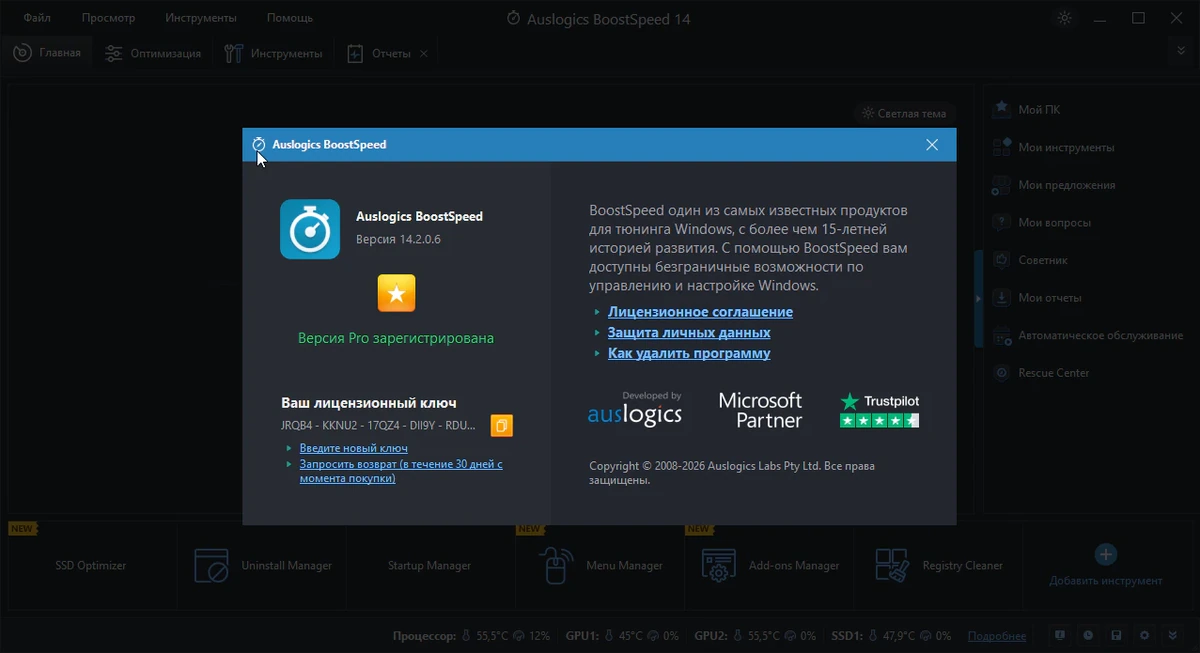The width and height of the screenshot is (1200, 653).
Task: Open Мои вопросы in the sidebar
Action: coord(1042,222)
